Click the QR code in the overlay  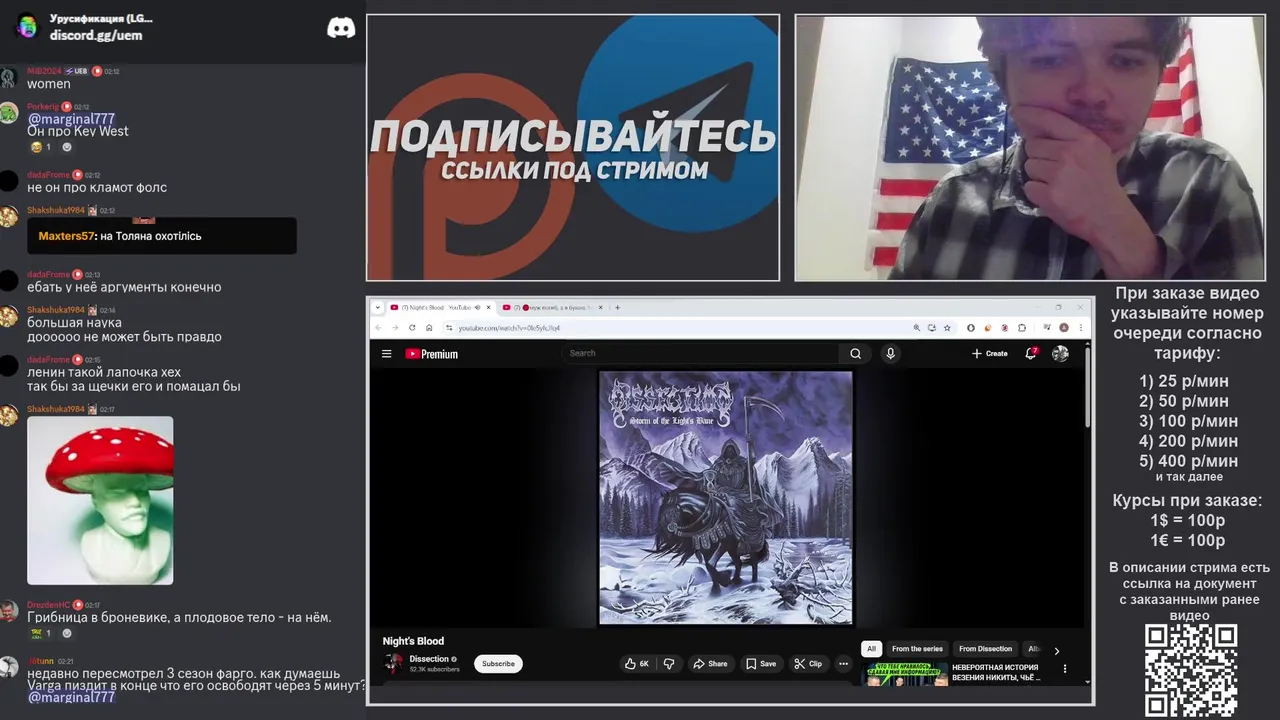point(1191,670)
